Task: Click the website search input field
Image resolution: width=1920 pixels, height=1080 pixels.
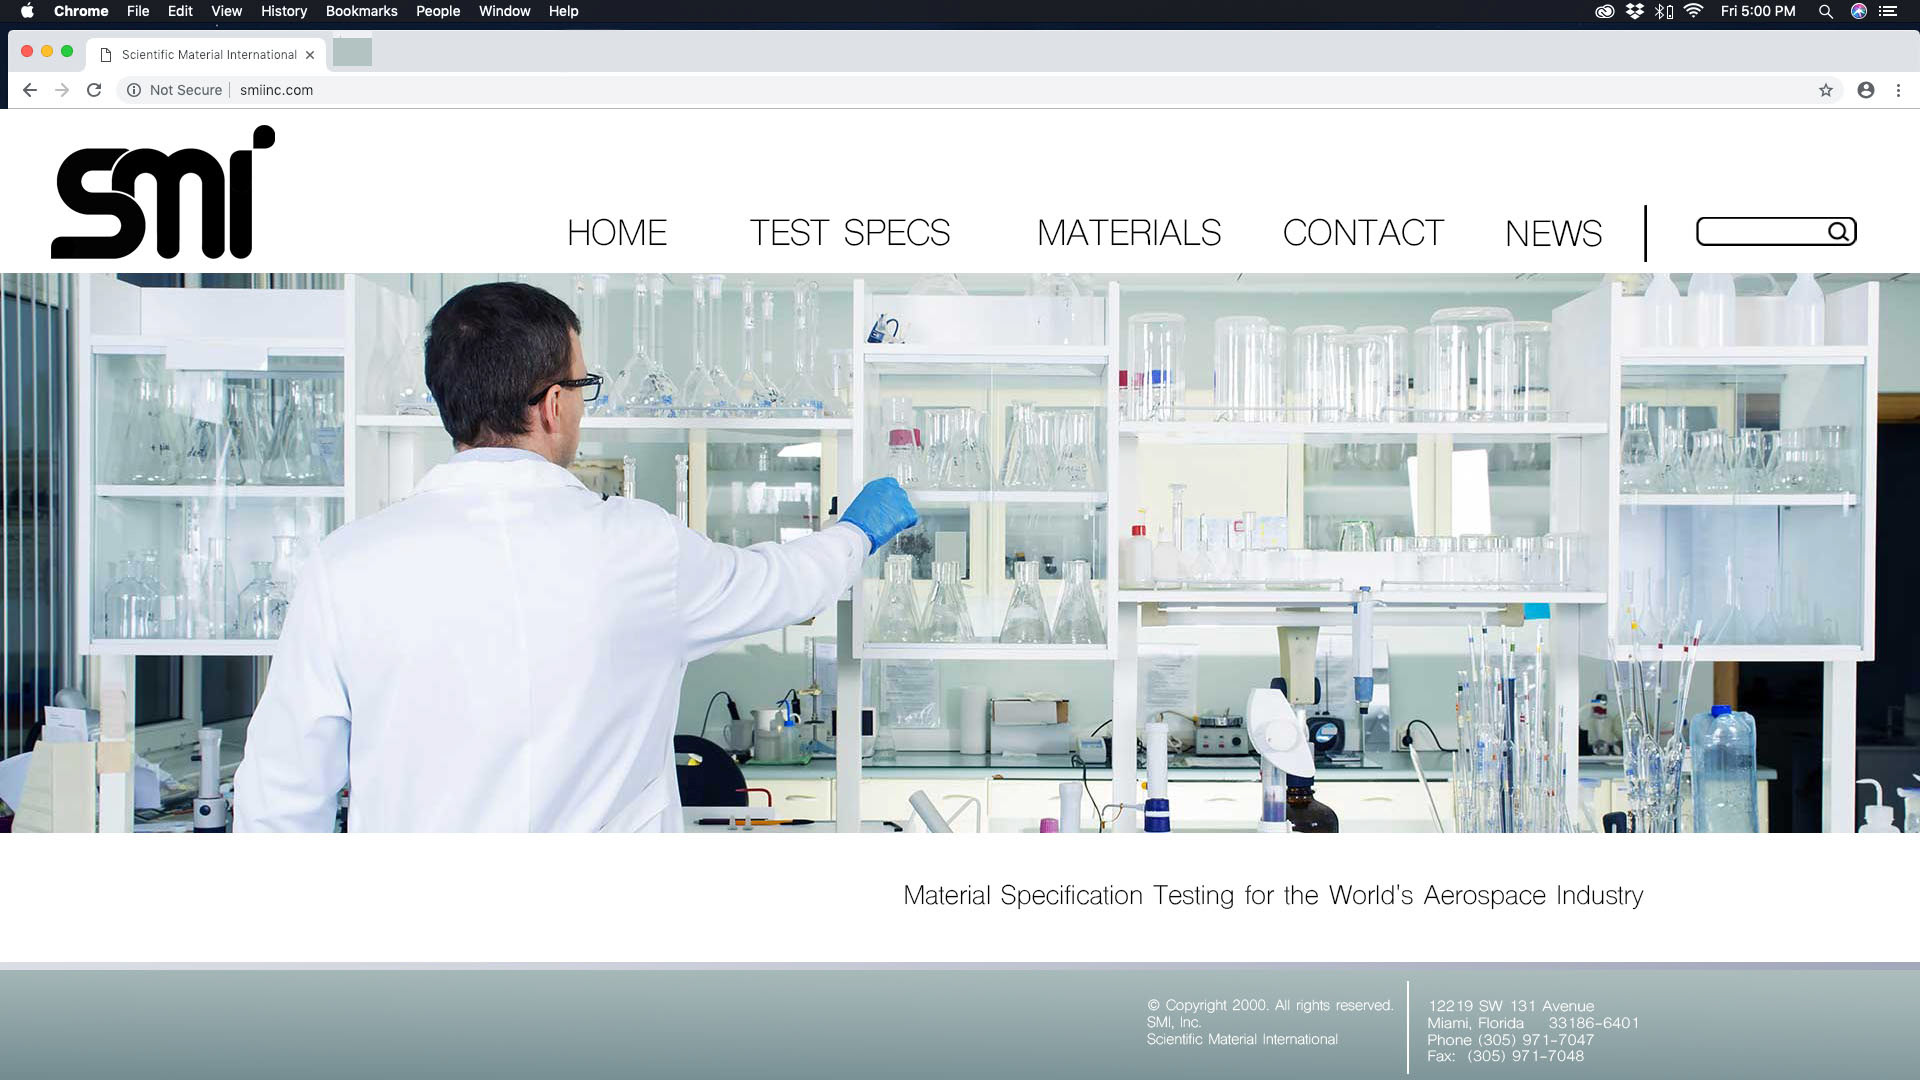Action: click(x=1760, y=232)
